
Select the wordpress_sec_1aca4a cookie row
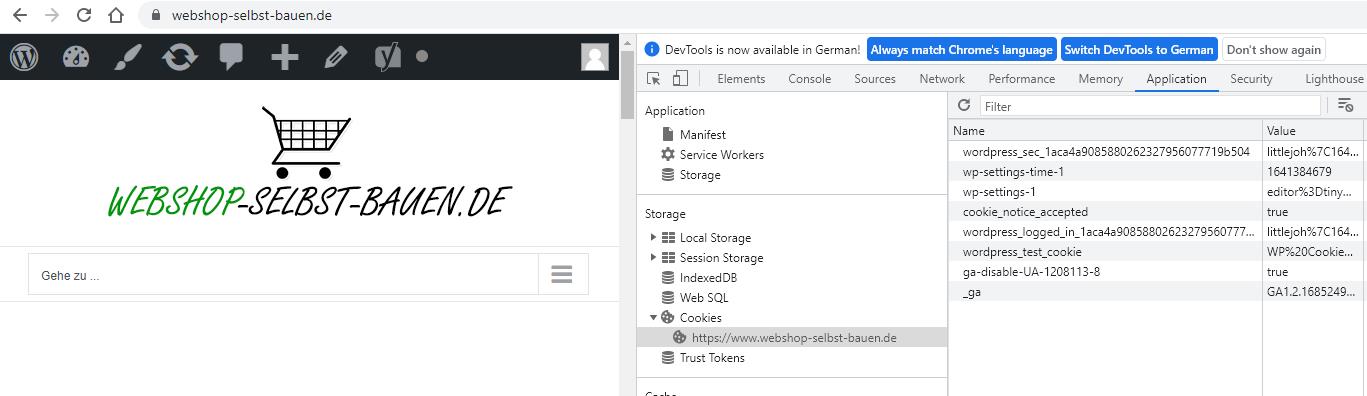(x=1157, y=152)
